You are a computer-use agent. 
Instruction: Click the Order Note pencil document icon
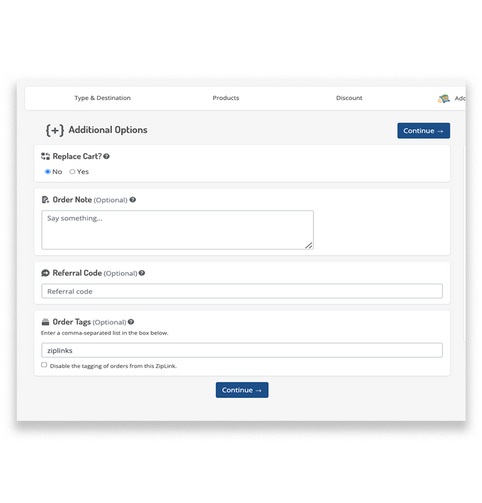click(x=45, y=200)
